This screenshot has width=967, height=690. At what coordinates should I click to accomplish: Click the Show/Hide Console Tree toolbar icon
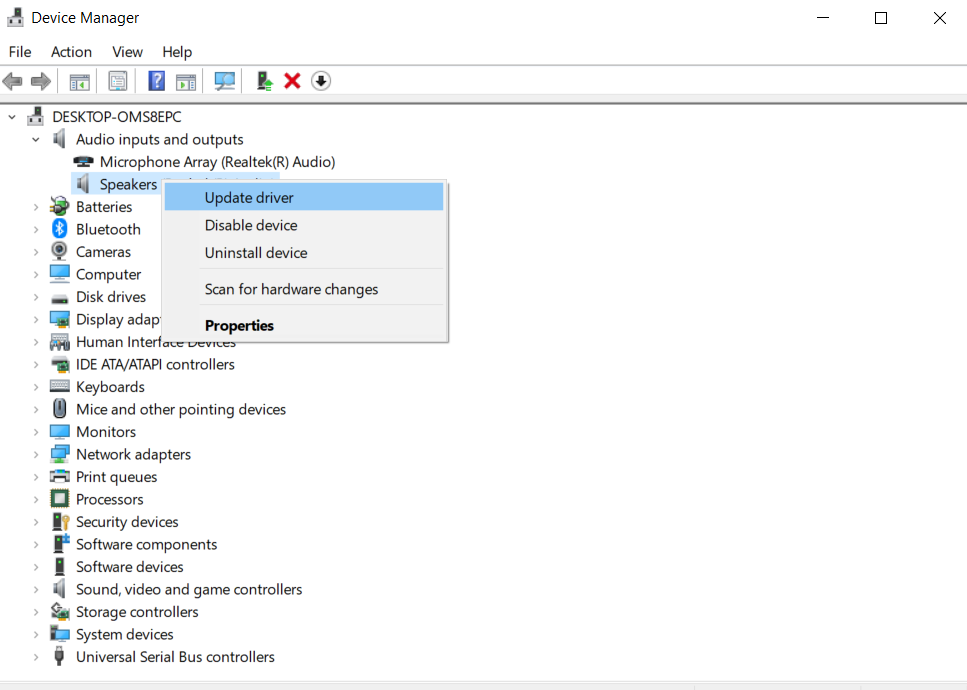click(79, 81)
